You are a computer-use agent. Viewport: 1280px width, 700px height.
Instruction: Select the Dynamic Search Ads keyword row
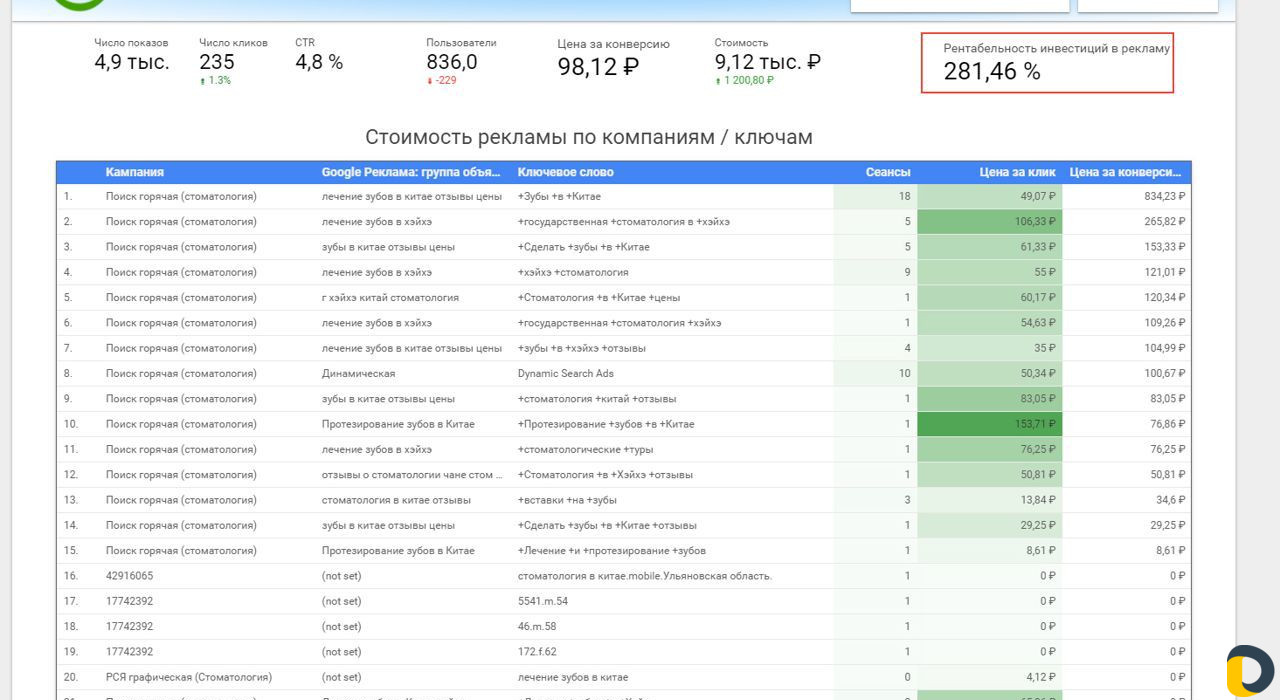click(565, 374)
